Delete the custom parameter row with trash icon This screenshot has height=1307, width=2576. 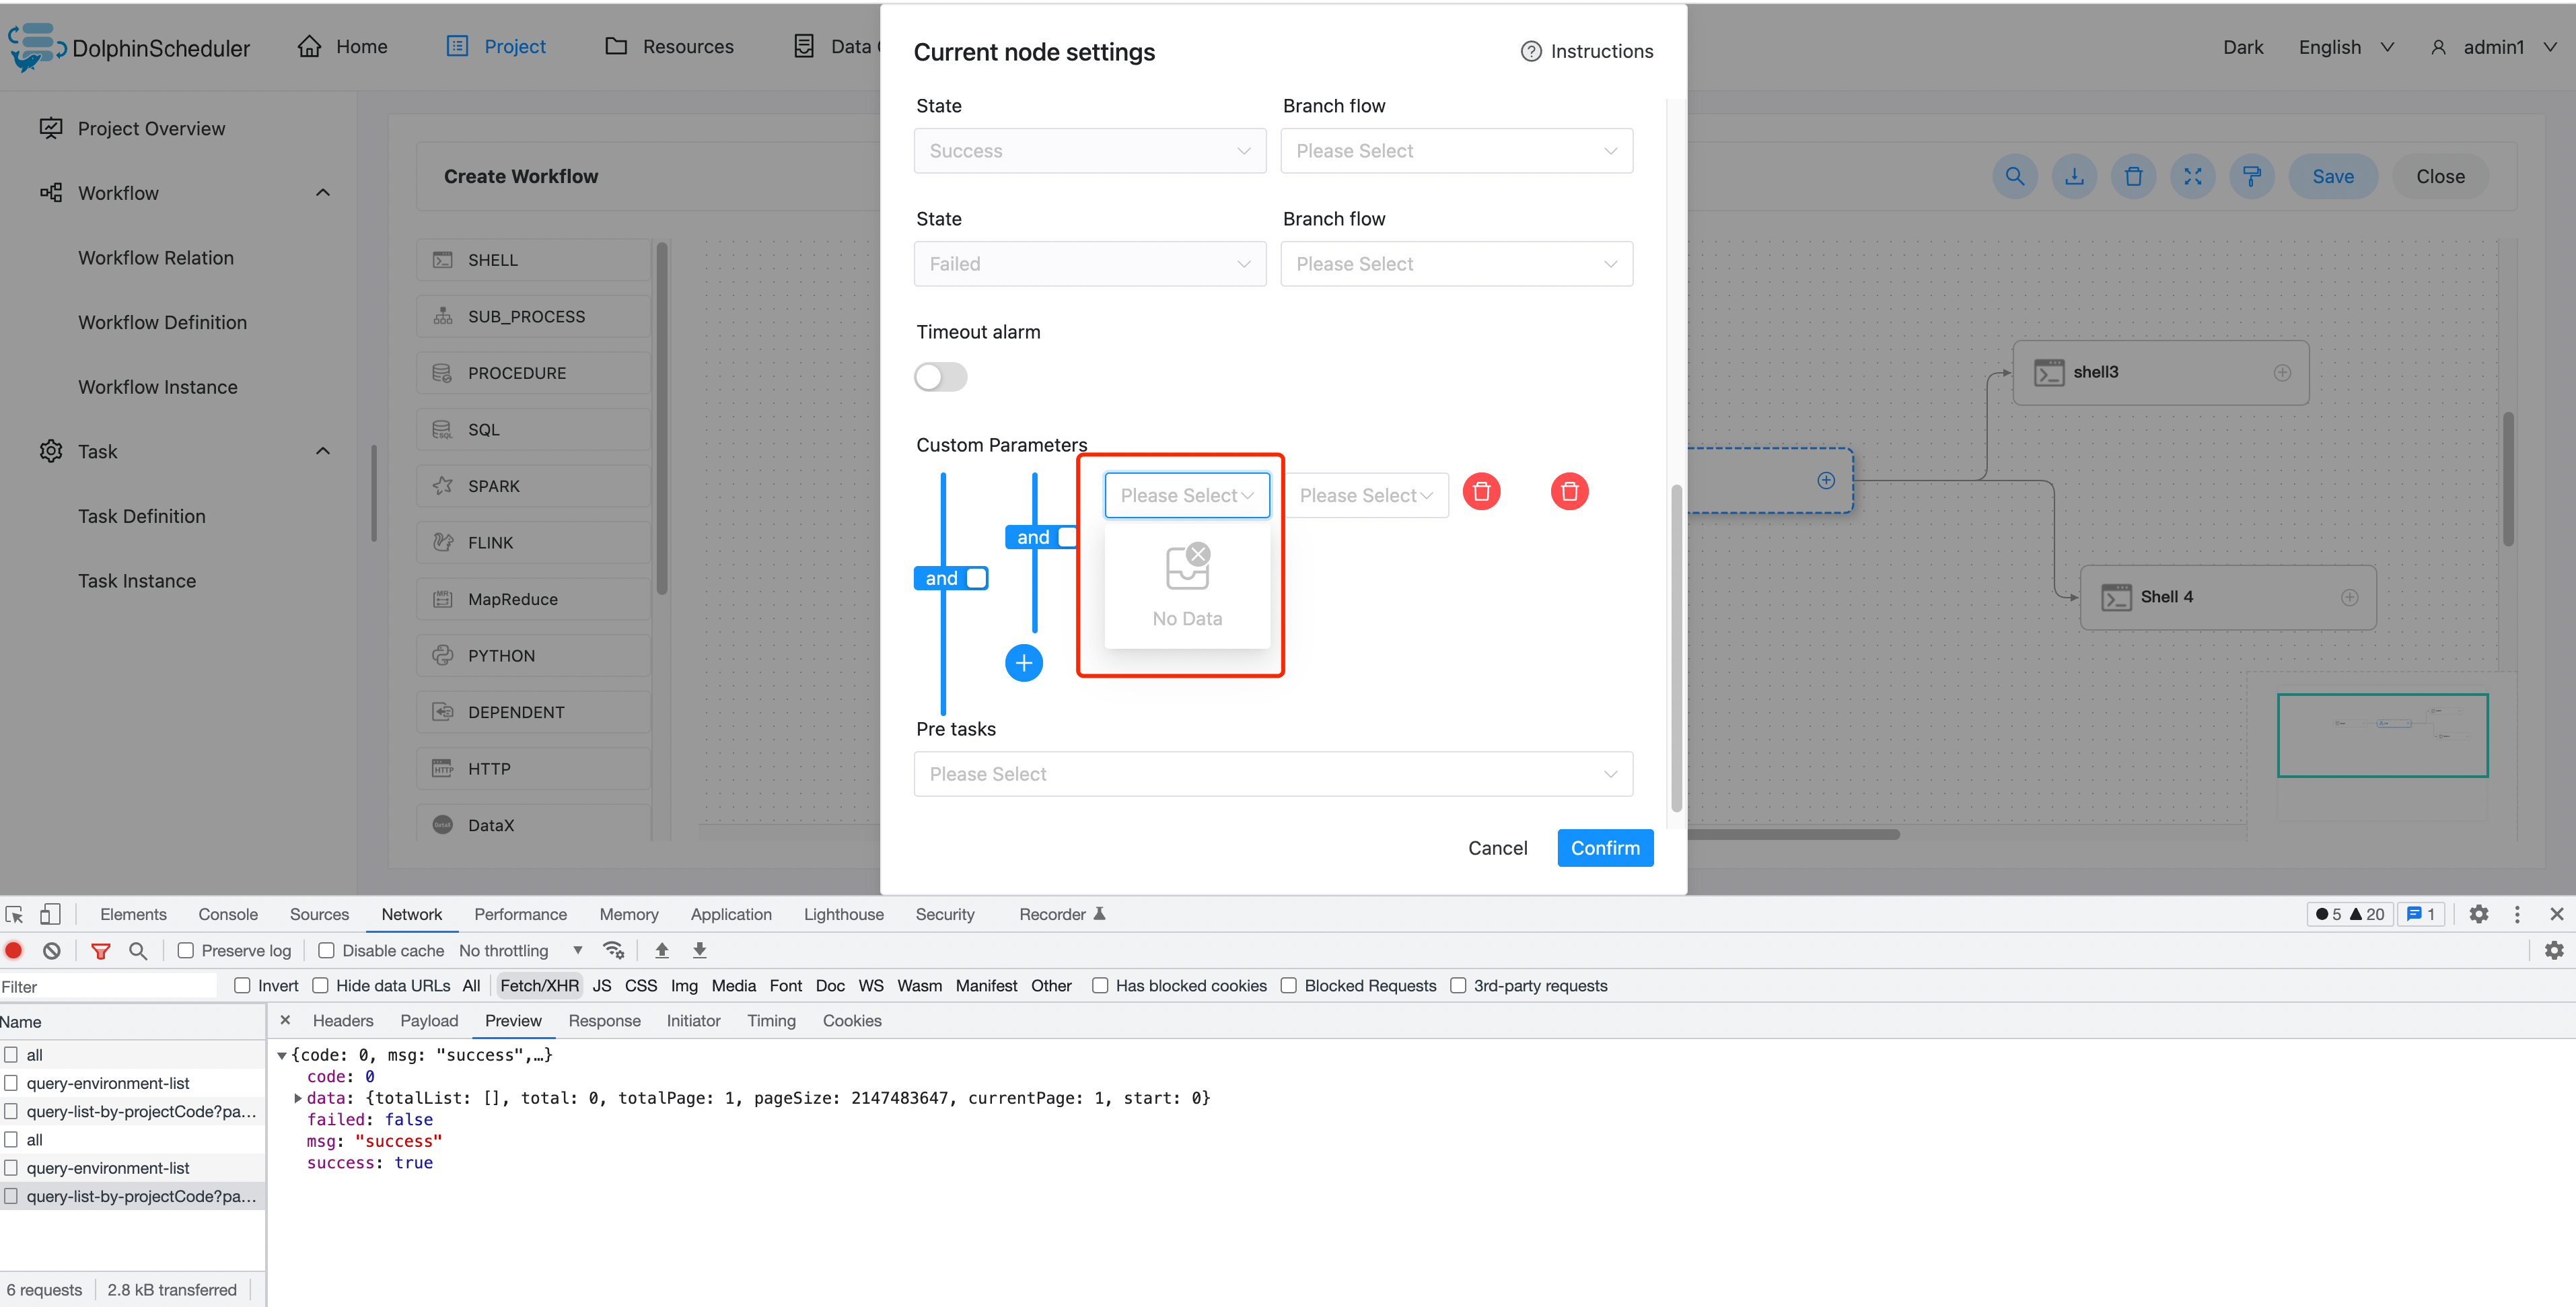coord(1481,491)
